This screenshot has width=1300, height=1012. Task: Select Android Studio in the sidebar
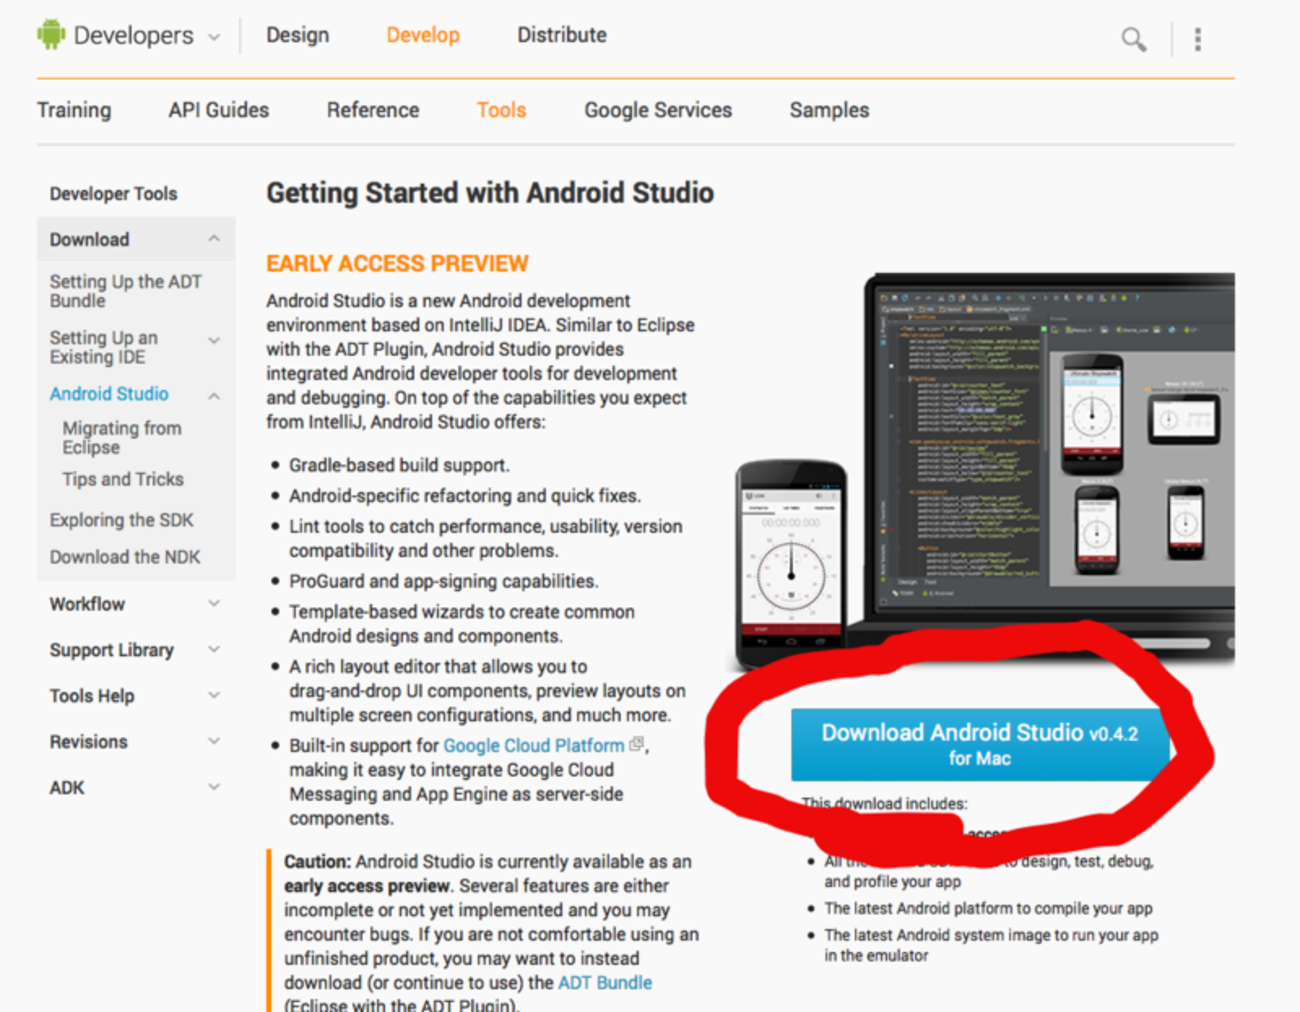[109, 394]
